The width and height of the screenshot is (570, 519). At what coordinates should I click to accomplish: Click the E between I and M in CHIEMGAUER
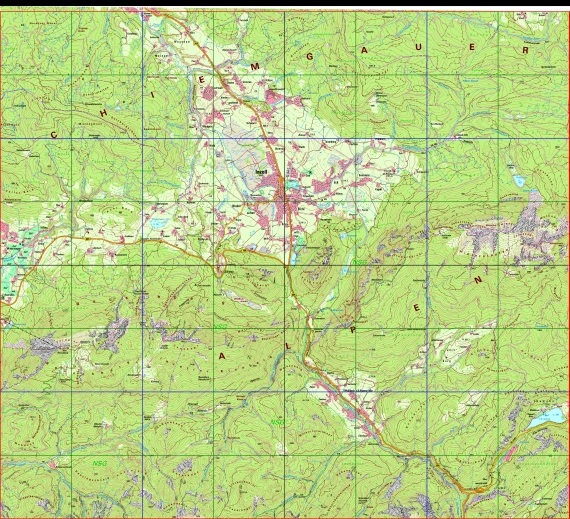coord(201,80)
